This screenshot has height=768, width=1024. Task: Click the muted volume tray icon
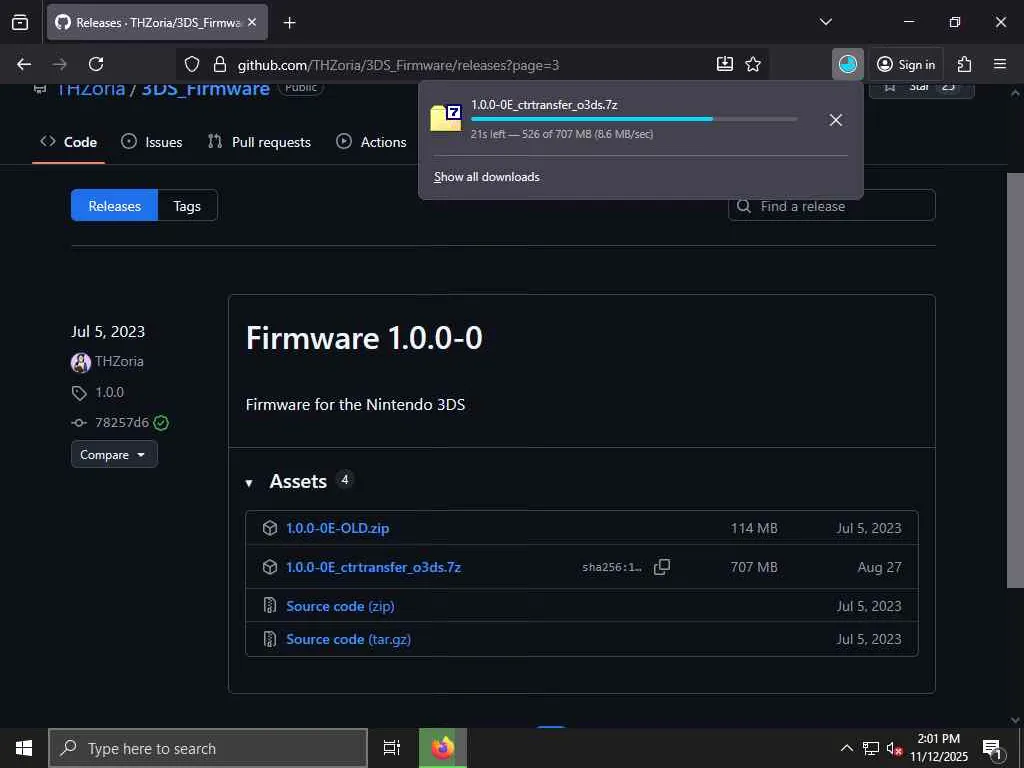tap(893, 748)
